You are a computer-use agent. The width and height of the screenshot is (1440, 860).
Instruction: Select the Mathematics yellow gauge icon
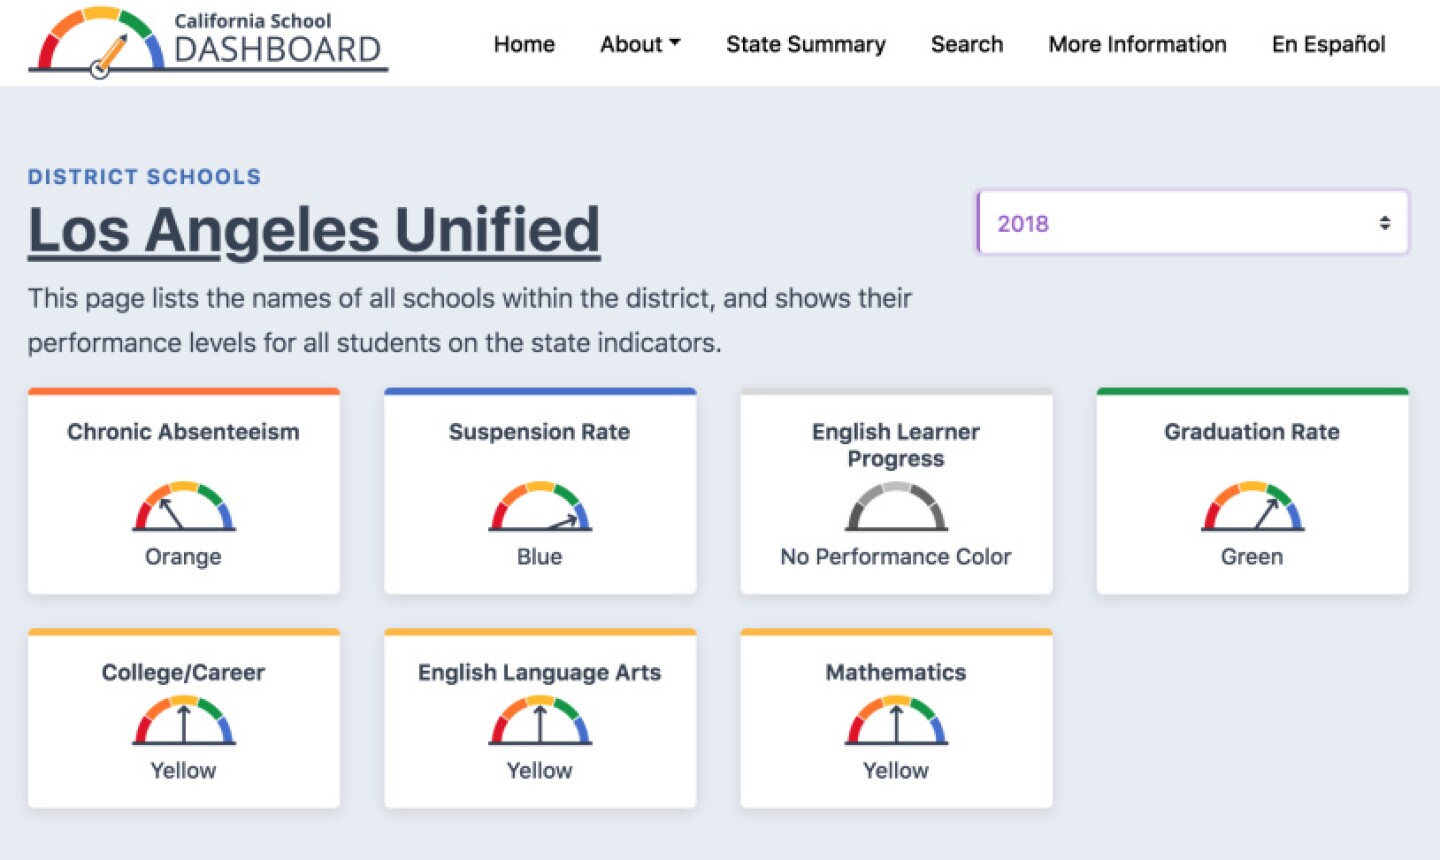tap(896, 720)
